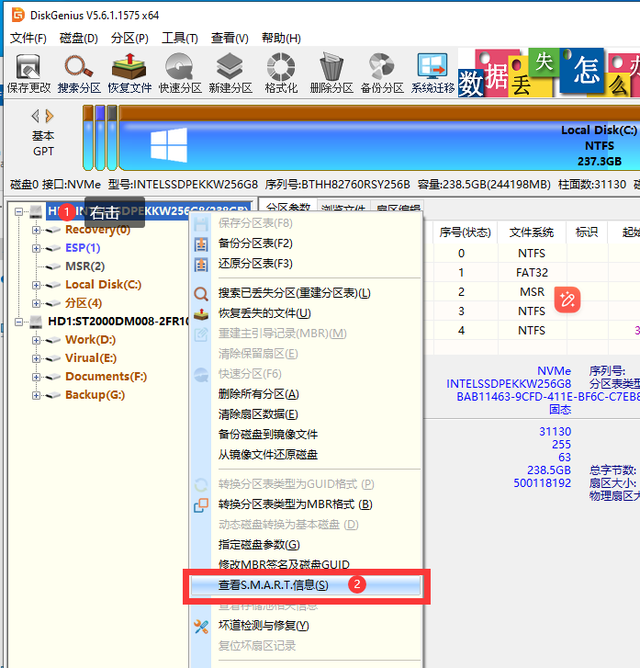The height and width of the screenshot is (668, 640).
Task: Collapse the HD0 disk tree node
Action: [x=19, y=211]
